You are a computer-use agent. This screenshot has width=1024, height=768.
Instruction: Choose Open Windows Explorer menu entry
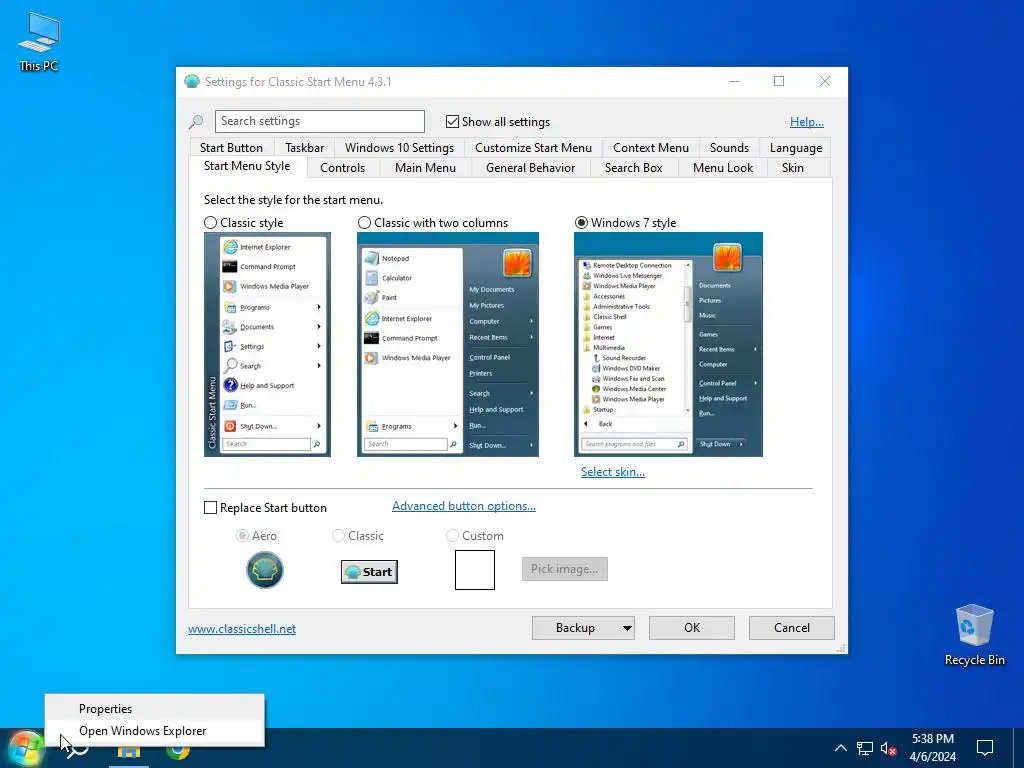[155, 731]
